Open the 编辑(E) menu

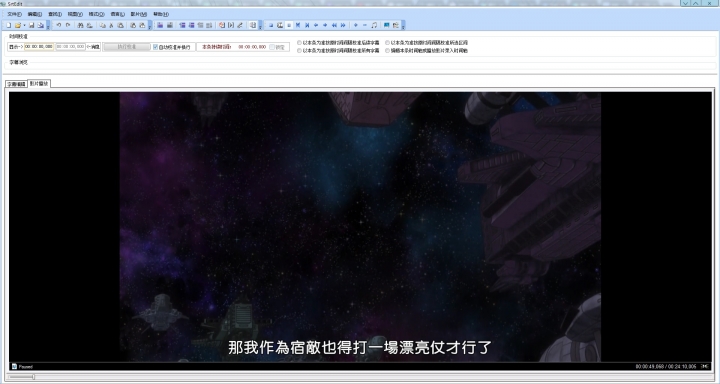click(x=34, y=14)
